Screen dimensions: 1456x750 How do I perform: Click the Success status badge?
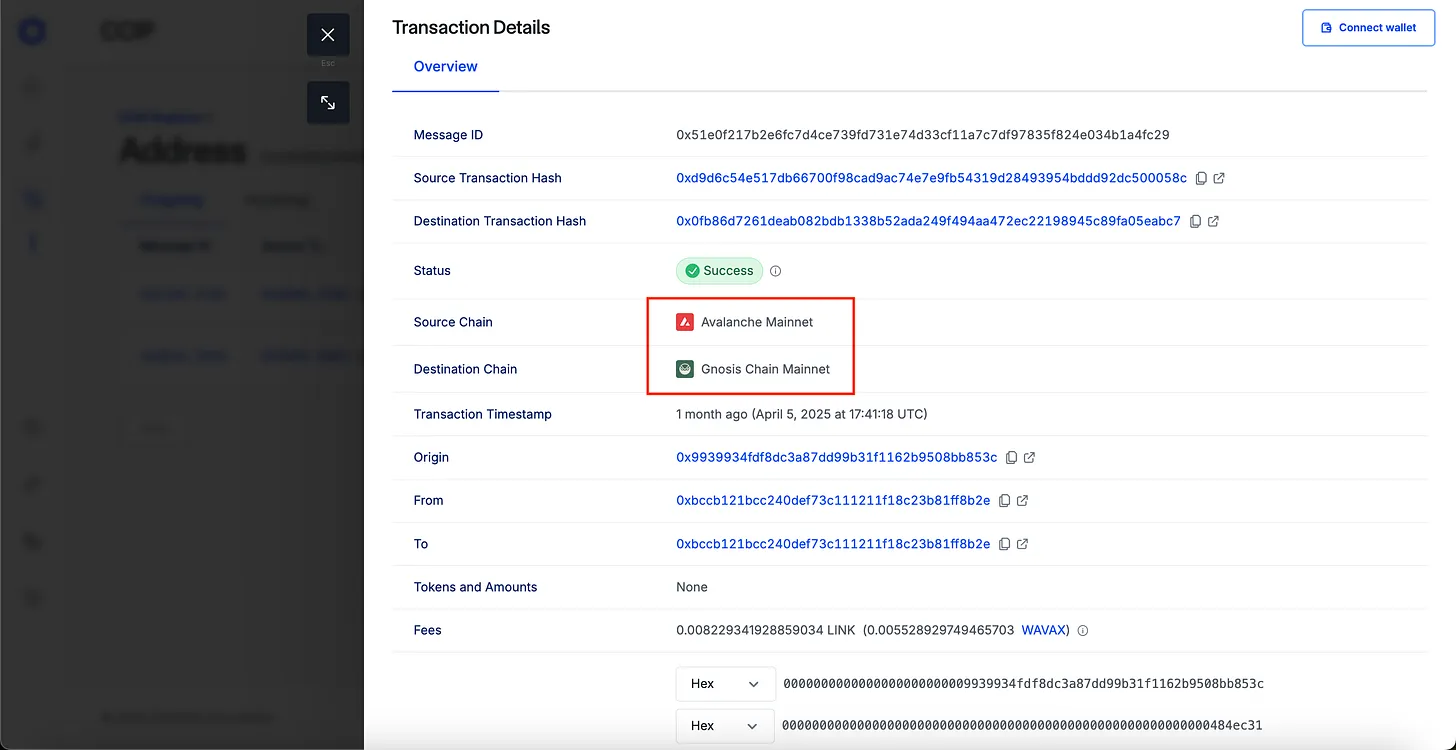pyautogui.click(x=719, y=271)
